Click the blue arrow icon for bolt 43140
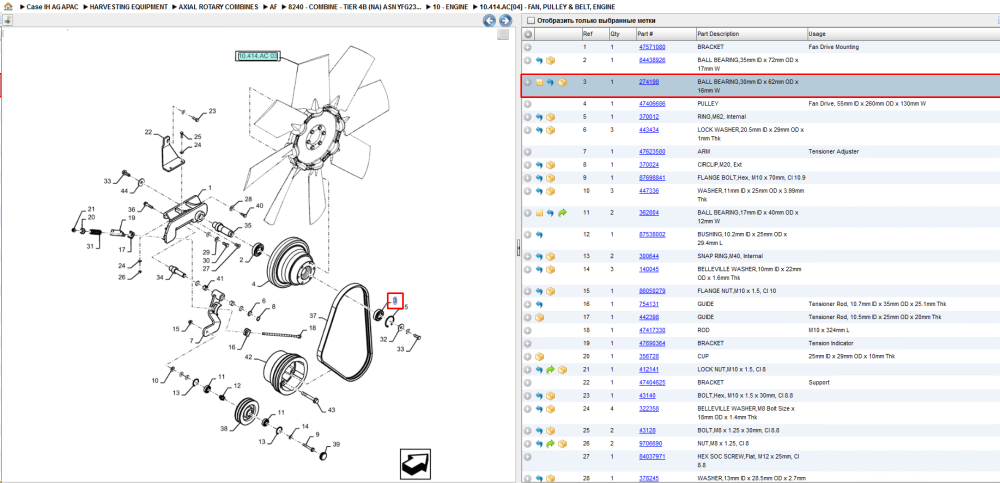 539,396
